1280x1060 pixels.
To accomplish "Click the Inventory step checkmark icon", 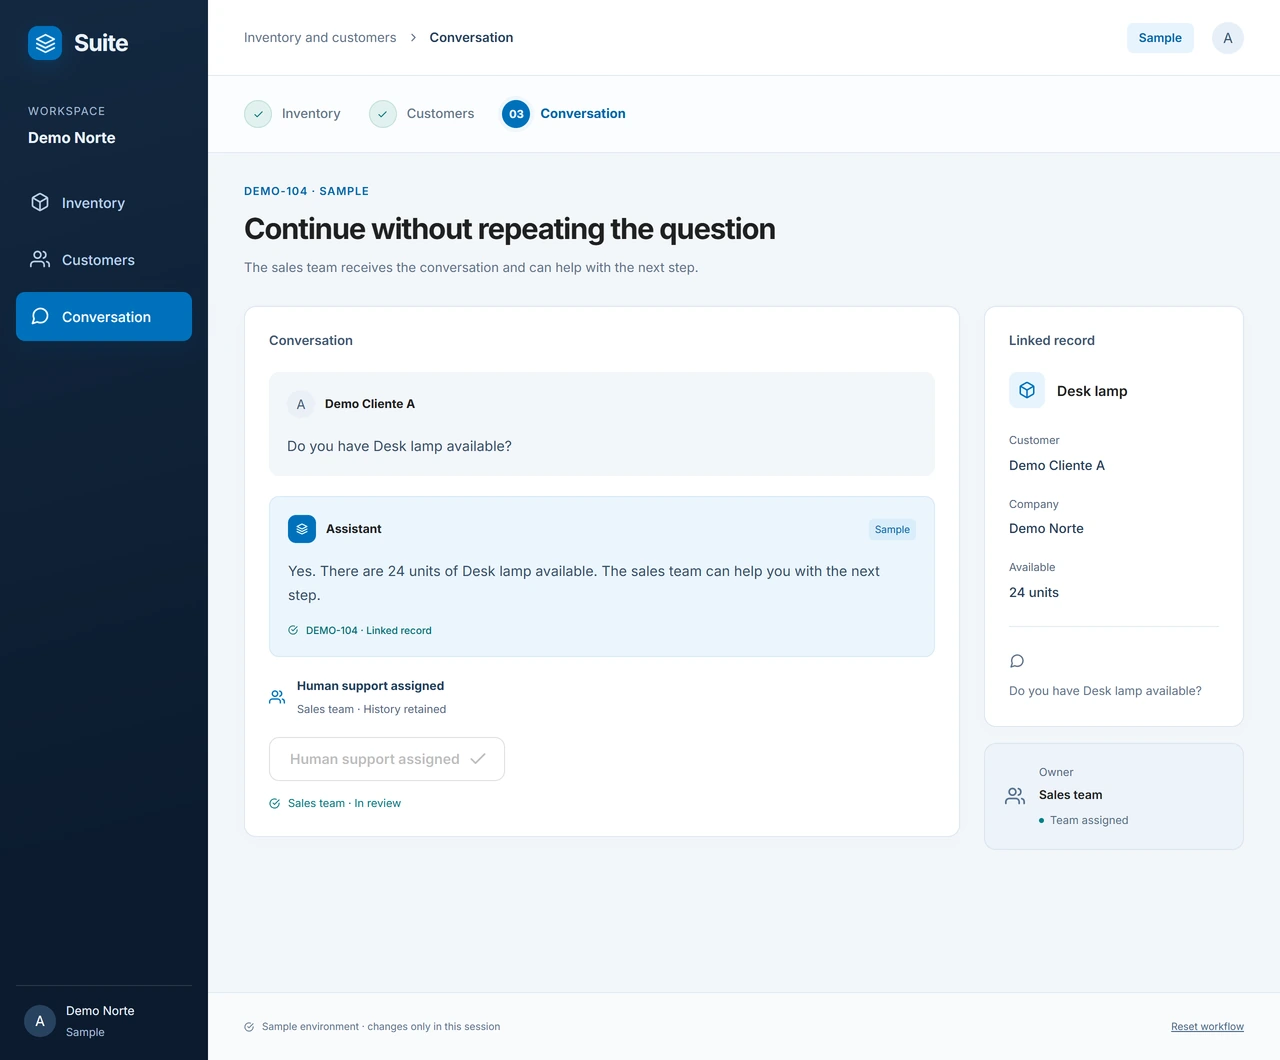I will (258, 114).
